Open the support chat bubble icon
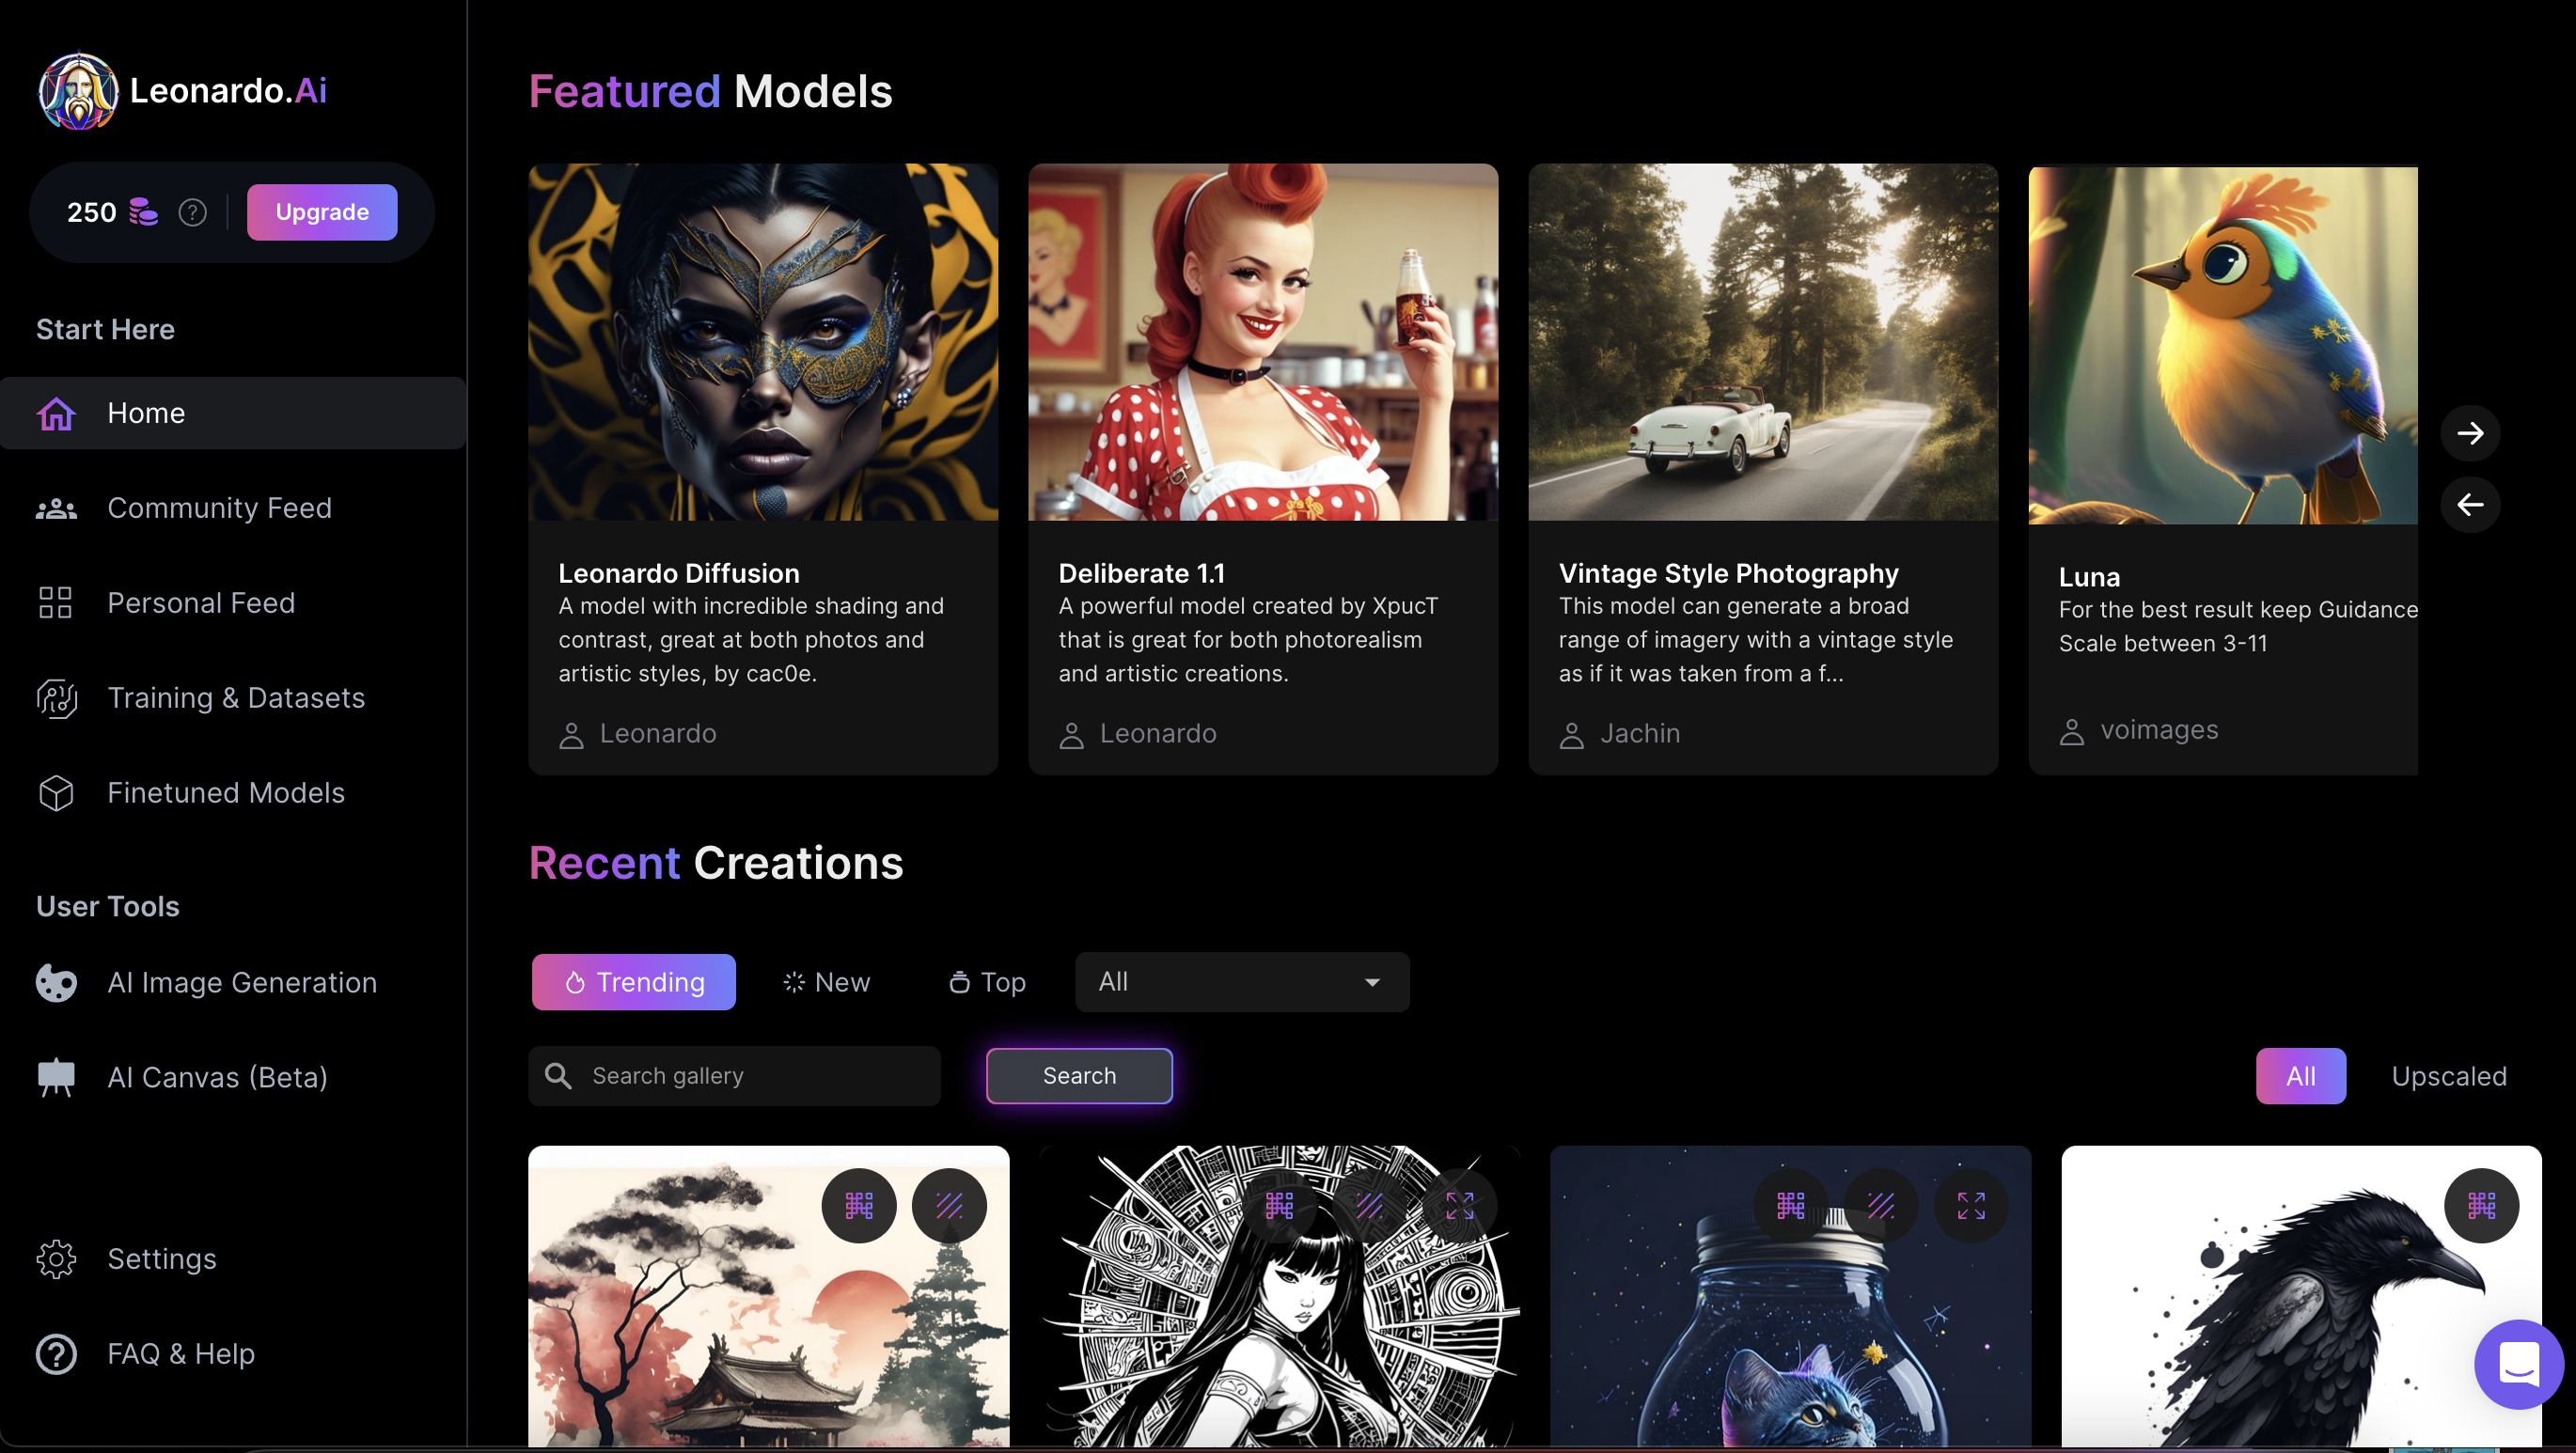The width and height of the screenshot is (2576, 1453). click(2517, 1363)
